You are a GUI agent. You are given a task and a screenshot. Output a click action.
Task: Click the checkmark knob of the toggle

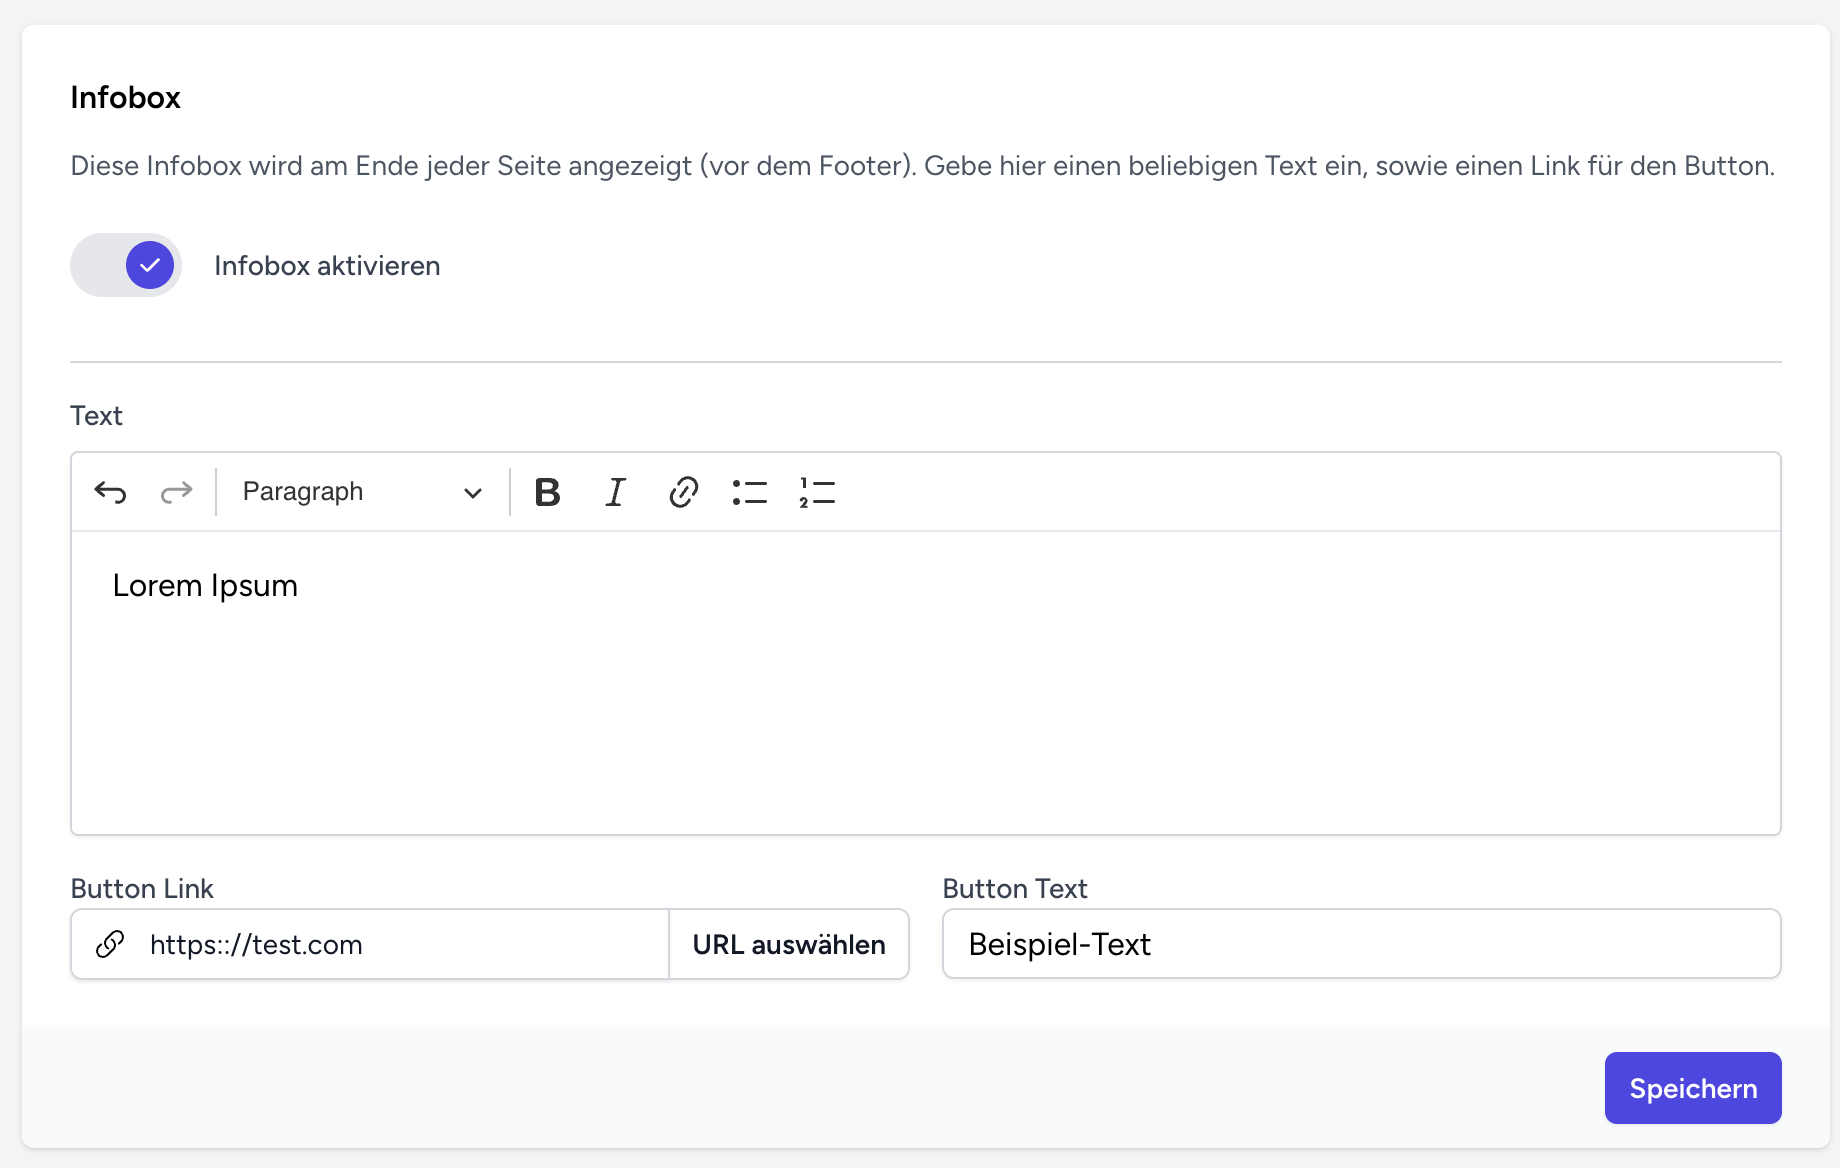point(150,265)
